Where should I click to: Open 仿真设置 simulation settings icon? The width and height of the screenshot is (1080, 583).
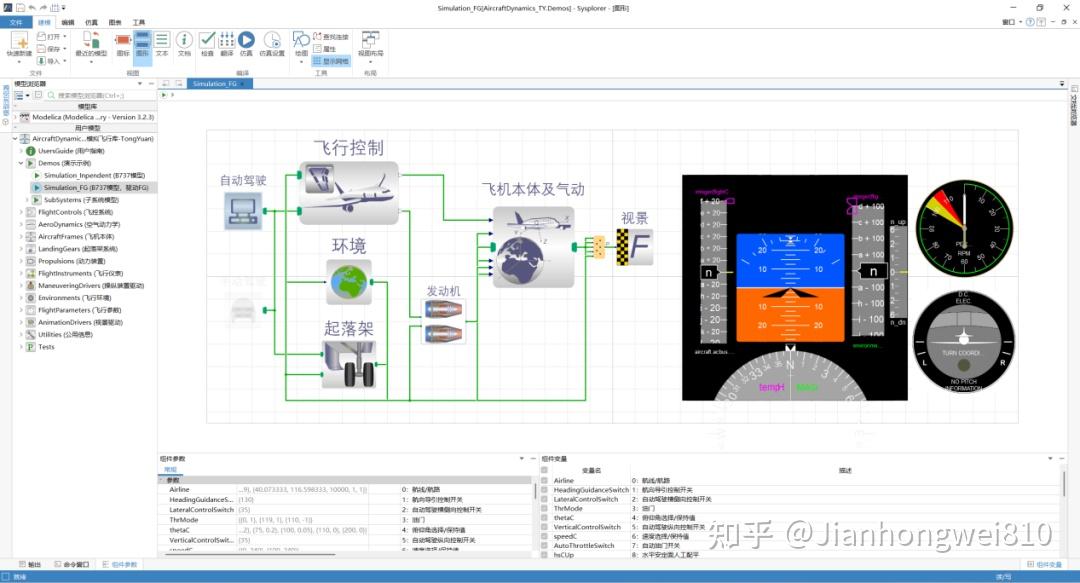274,42
